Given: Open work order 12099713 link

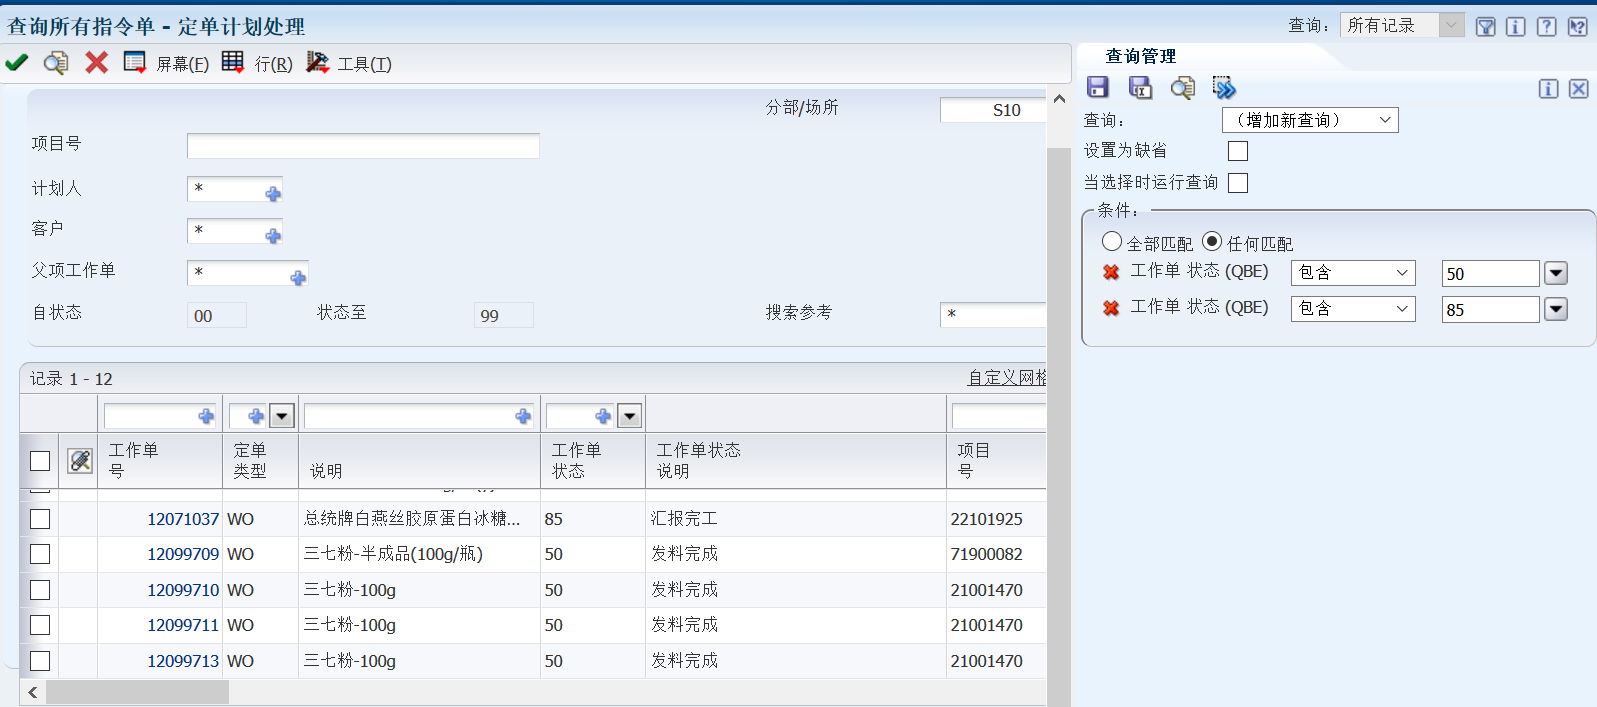Looking at the screenshot, I should tap(183, 661).
